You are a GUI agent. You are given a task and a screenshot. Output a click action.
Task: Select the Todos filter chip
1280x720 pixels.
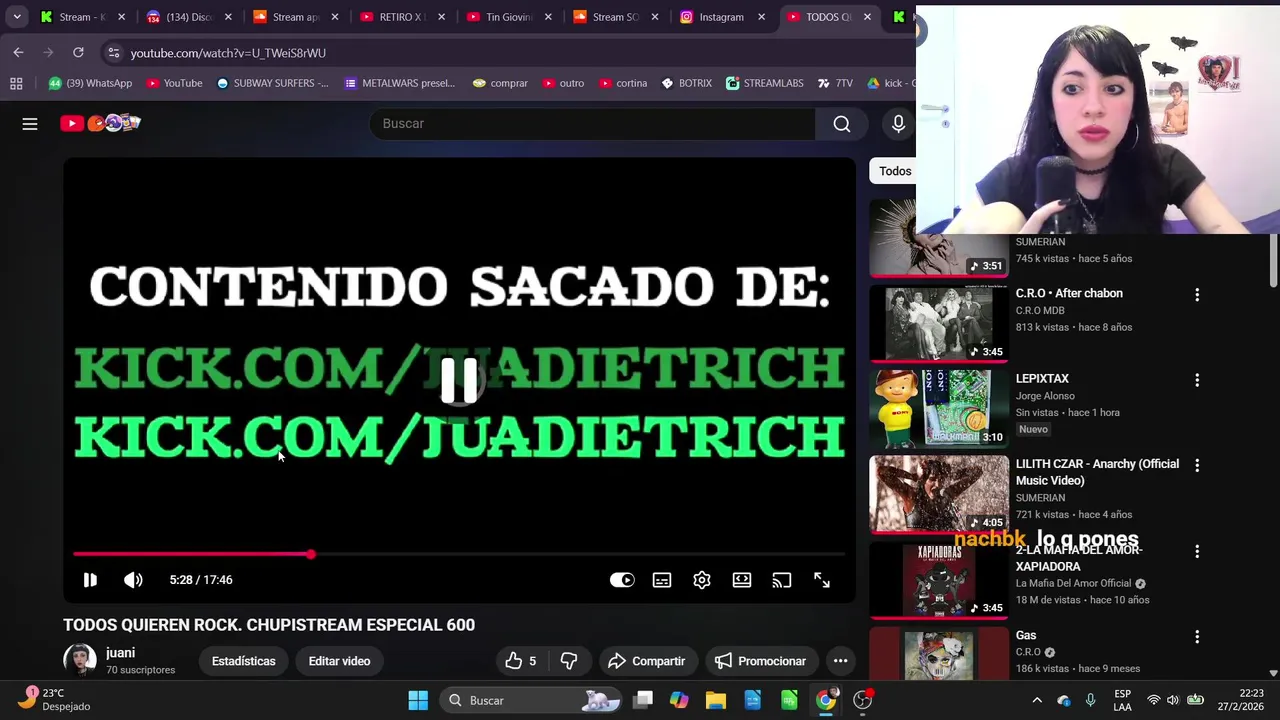click(x=895, y=171)
